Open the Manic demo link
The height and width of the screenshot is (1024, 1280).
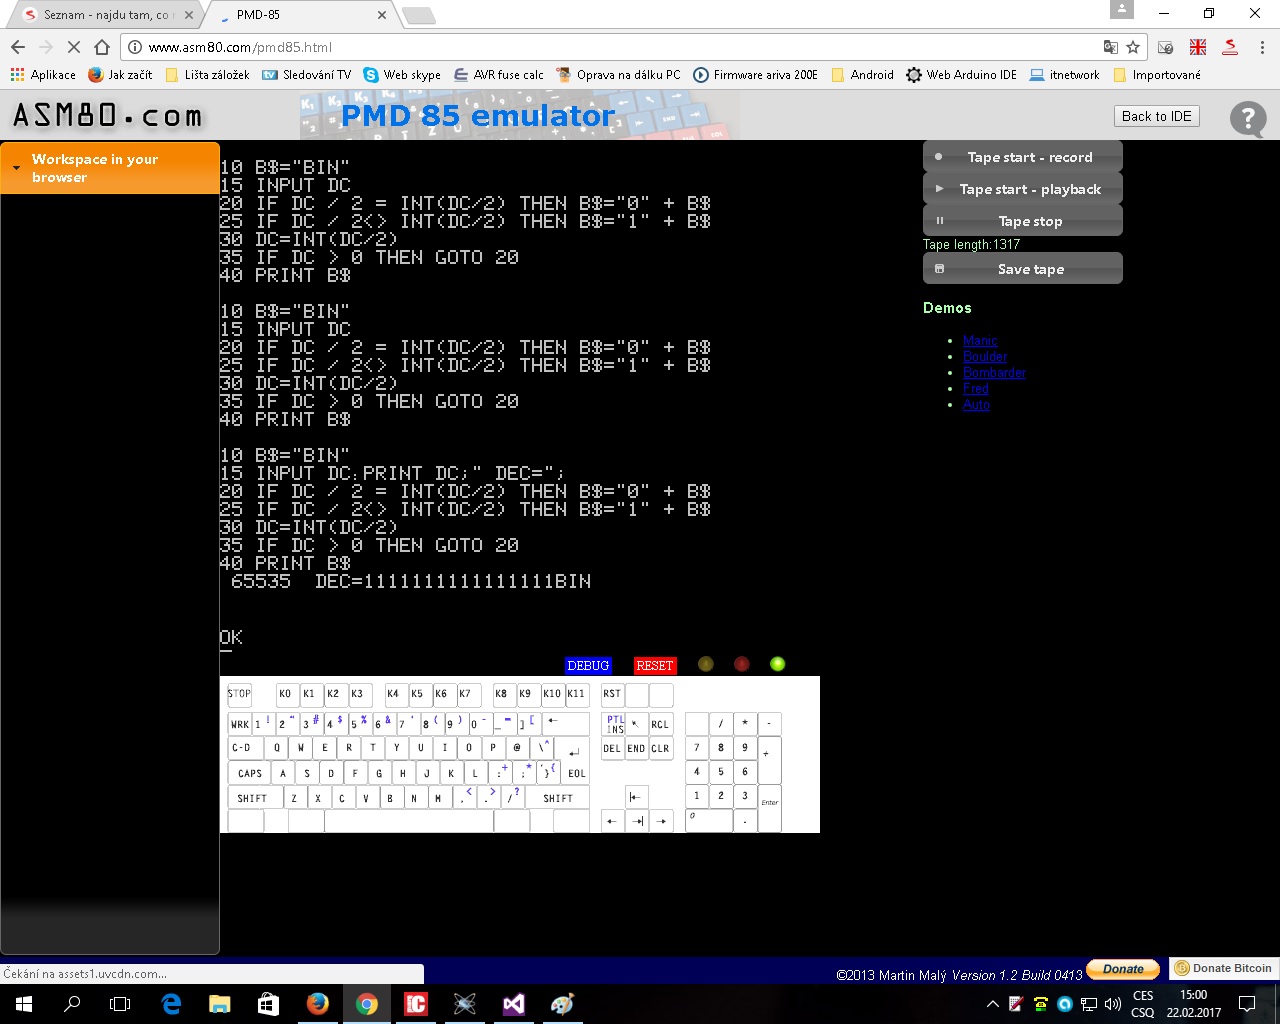point(980,341)
